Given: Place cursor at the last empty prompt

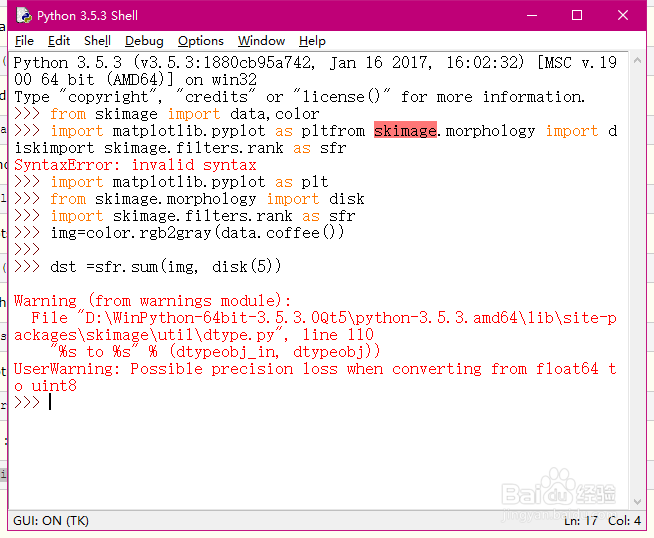Looking at the screenshot, I should [x=50, y=402].
